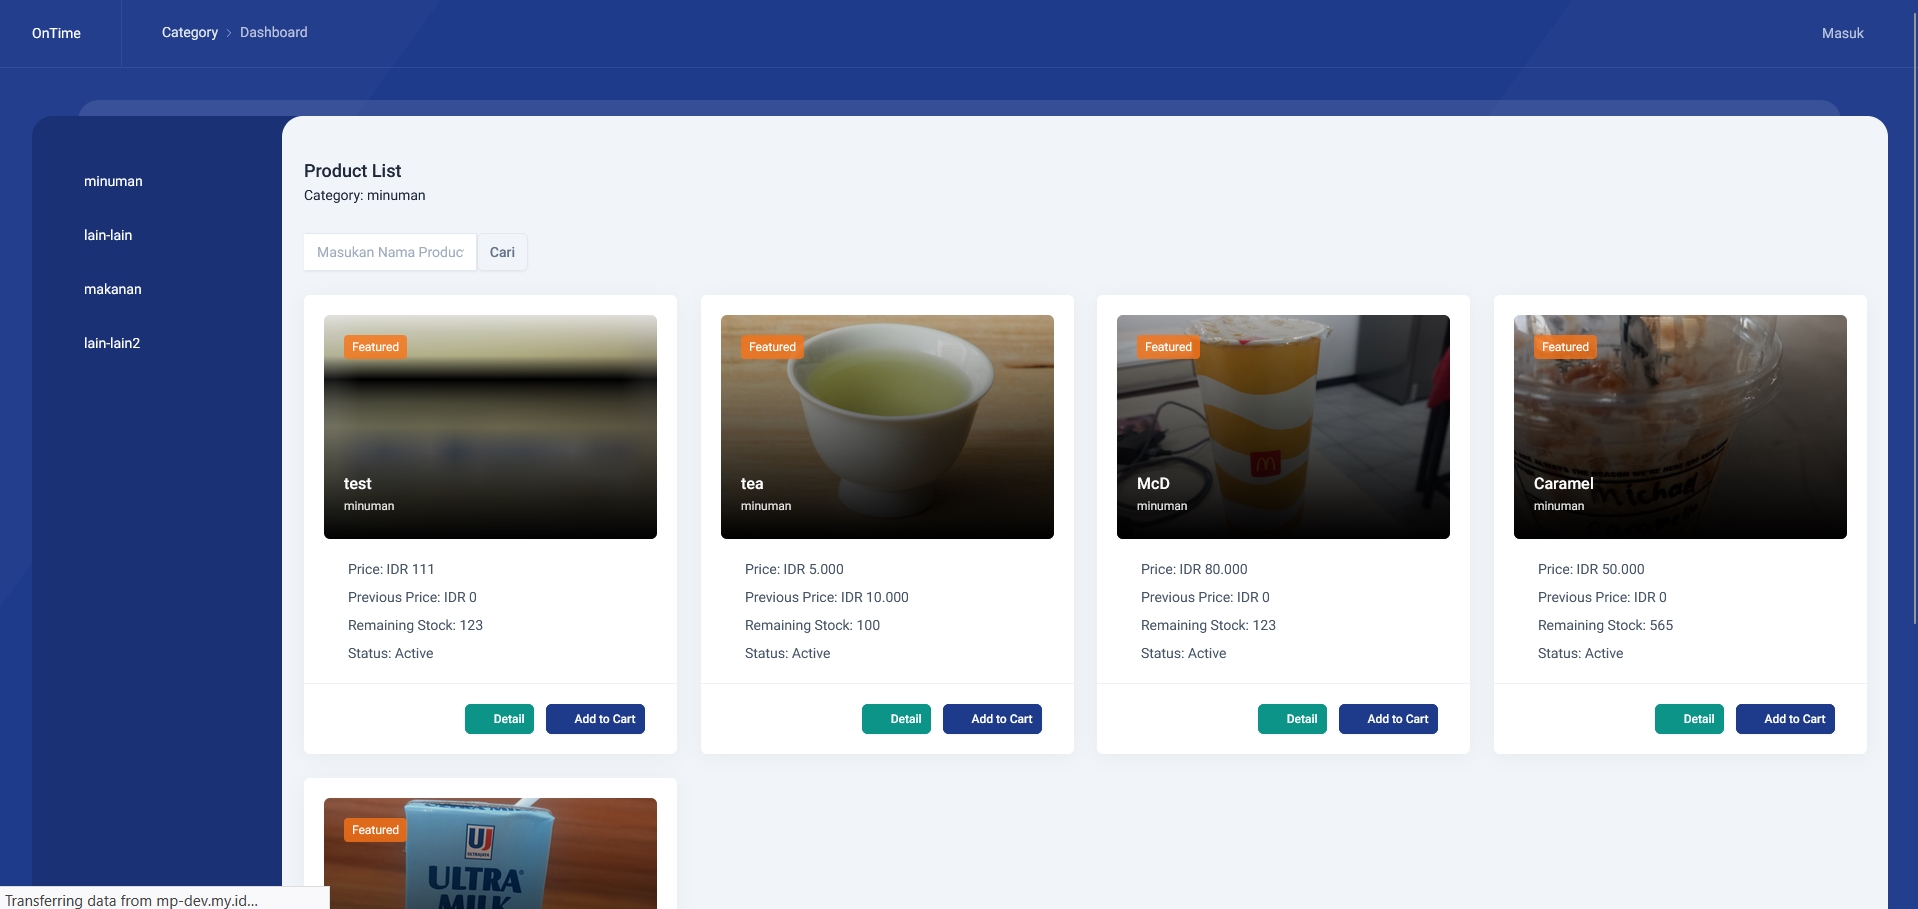Click the Cari search button
Viewport: 1918px width, 909px height.
[x=502, y=252]
